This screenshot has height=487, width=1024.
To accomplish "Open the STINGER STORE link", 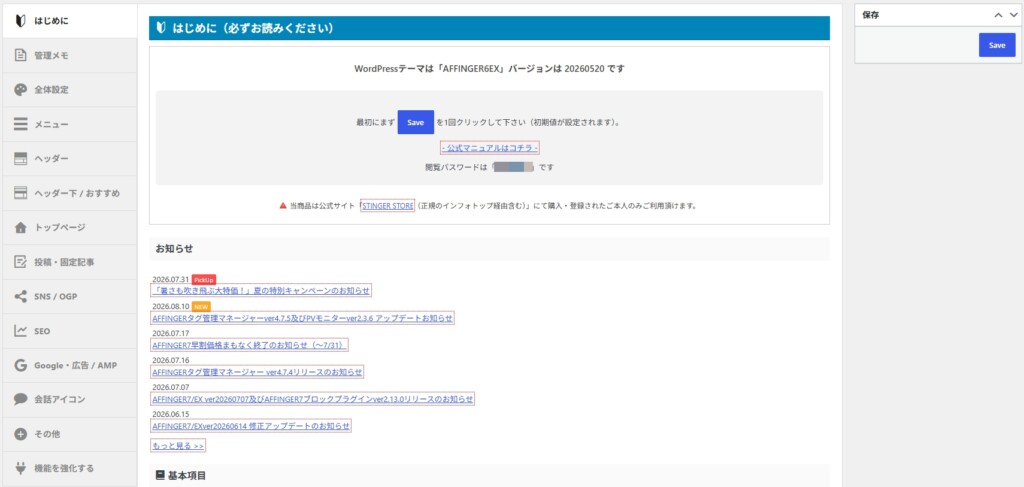I will coord(387,206).
